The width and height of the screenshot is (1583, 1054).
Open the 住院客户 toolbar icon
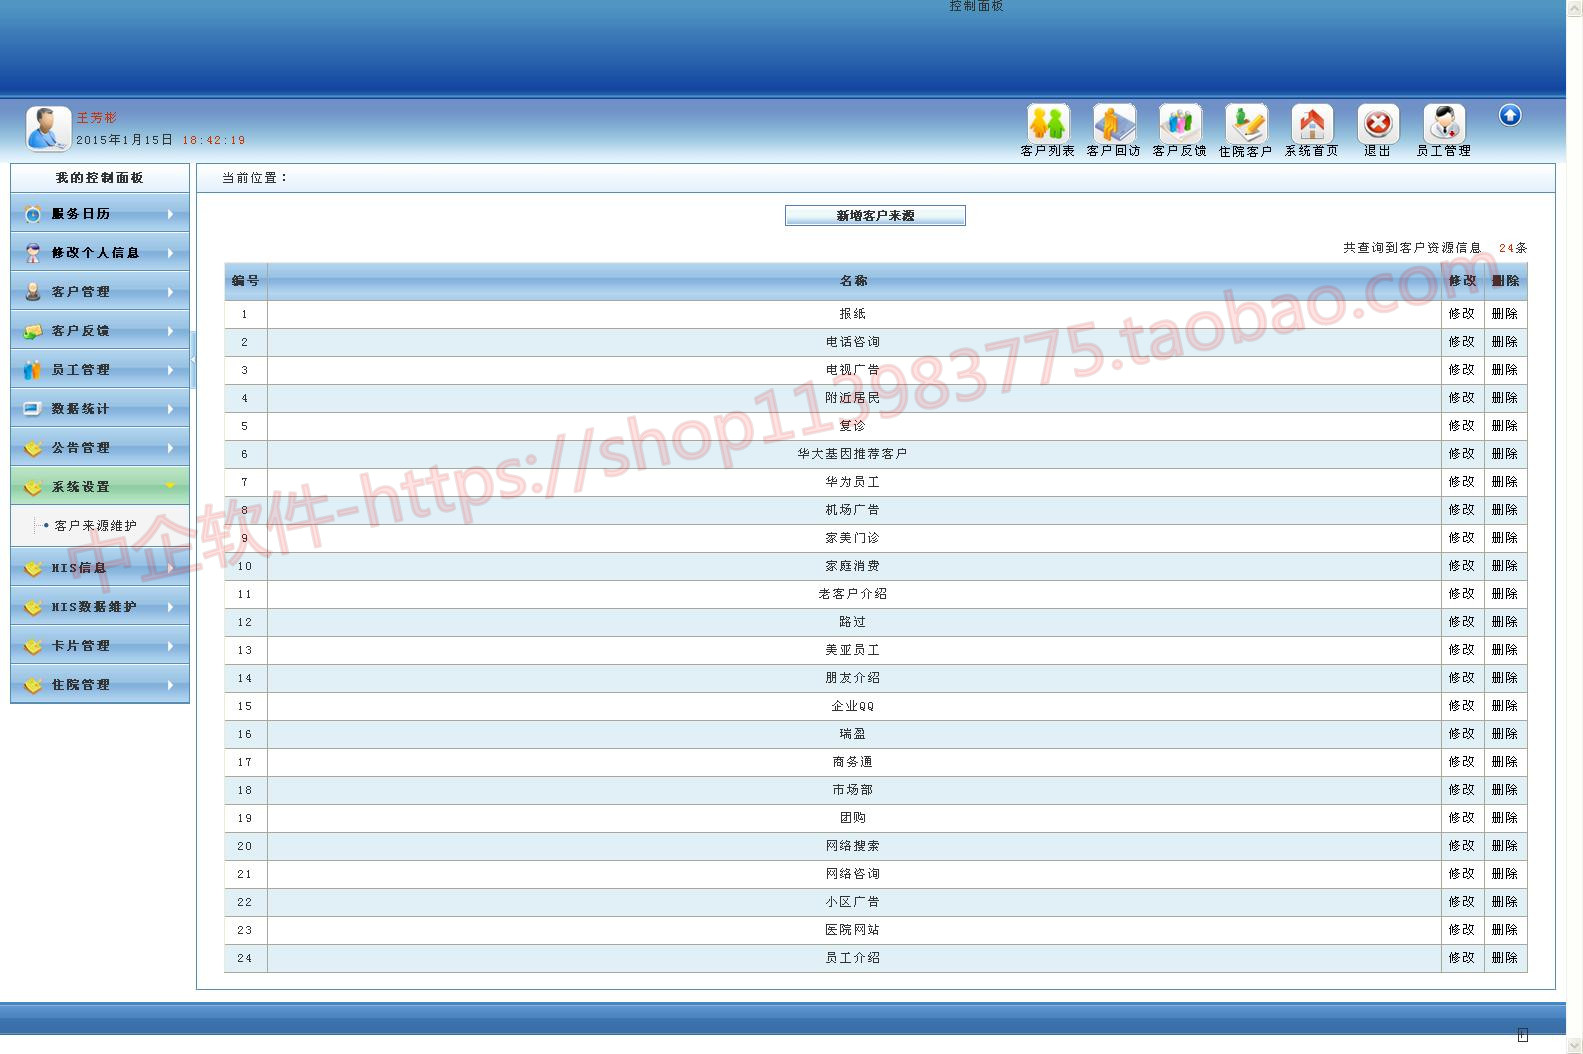(x=1245, y=123)
